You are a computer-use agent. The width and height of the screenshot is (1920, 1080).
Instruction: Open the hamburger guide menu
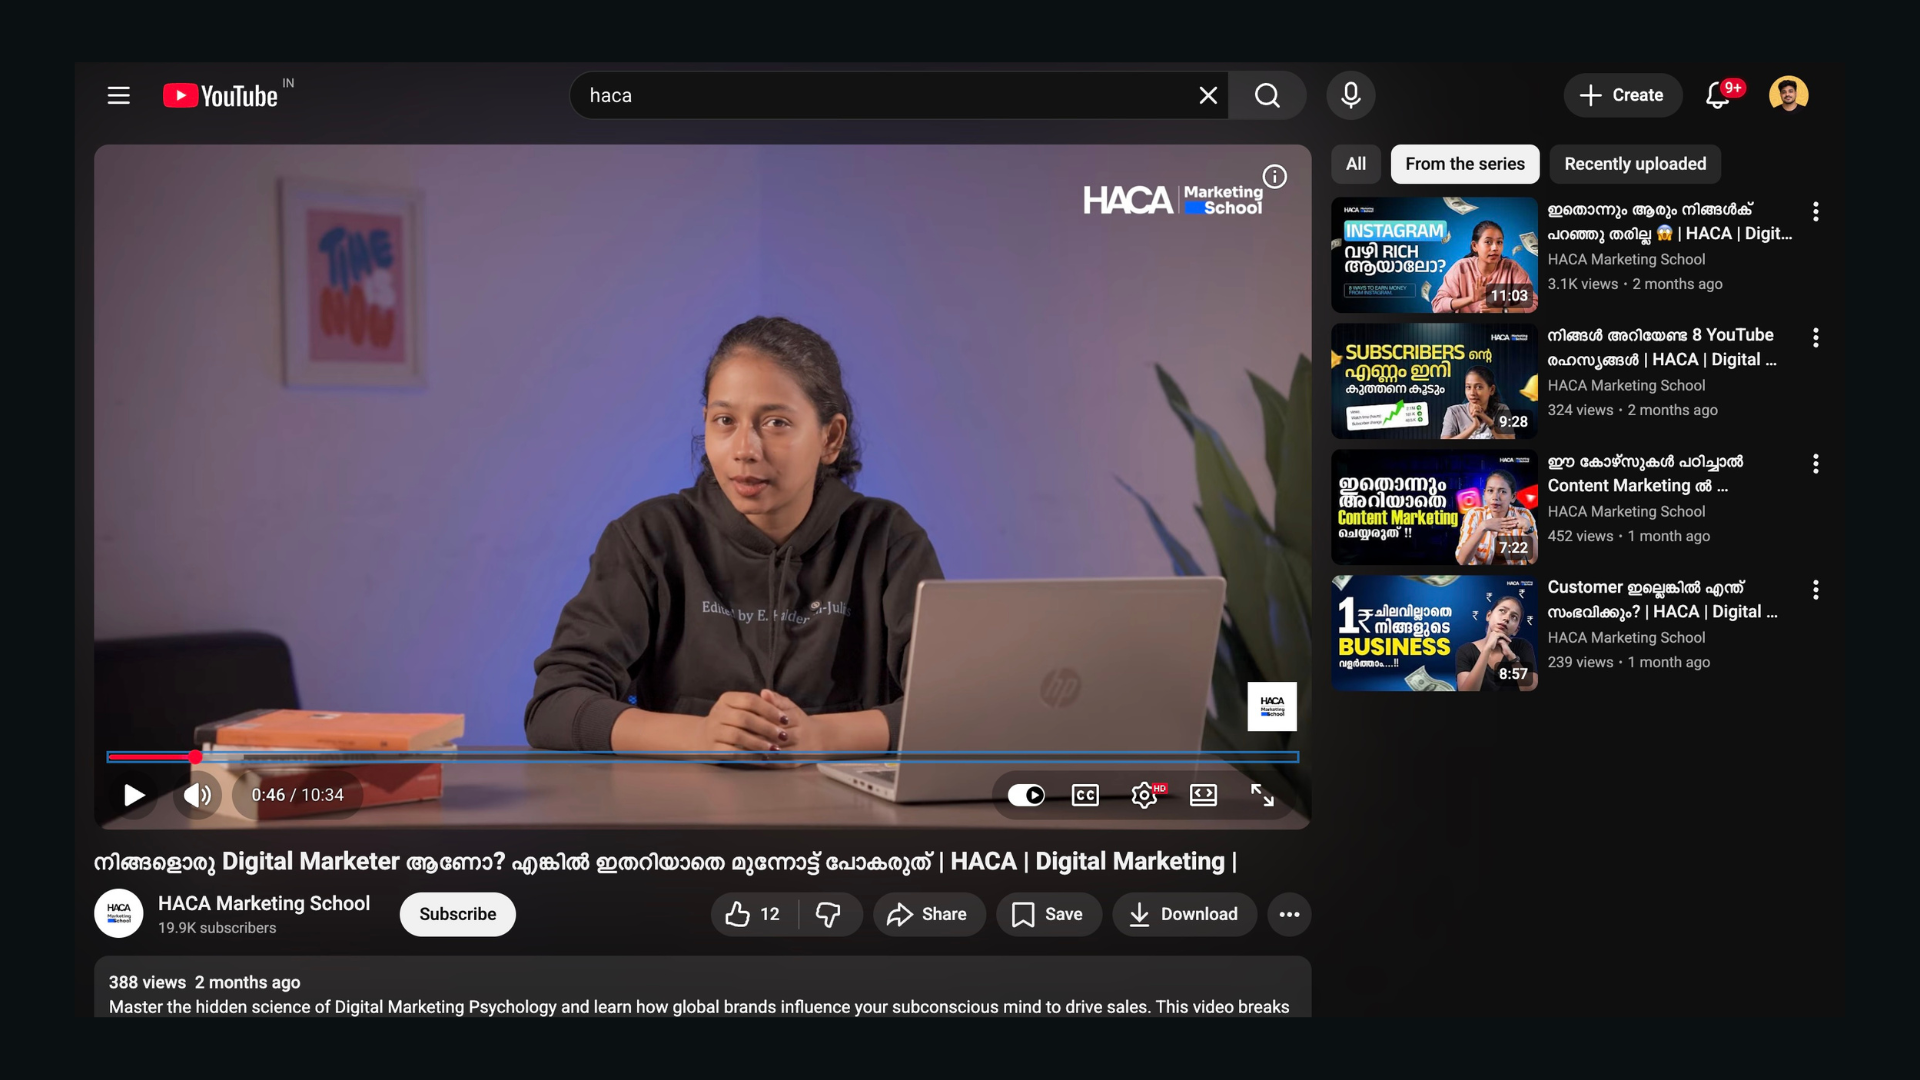[x=119, y=96]
